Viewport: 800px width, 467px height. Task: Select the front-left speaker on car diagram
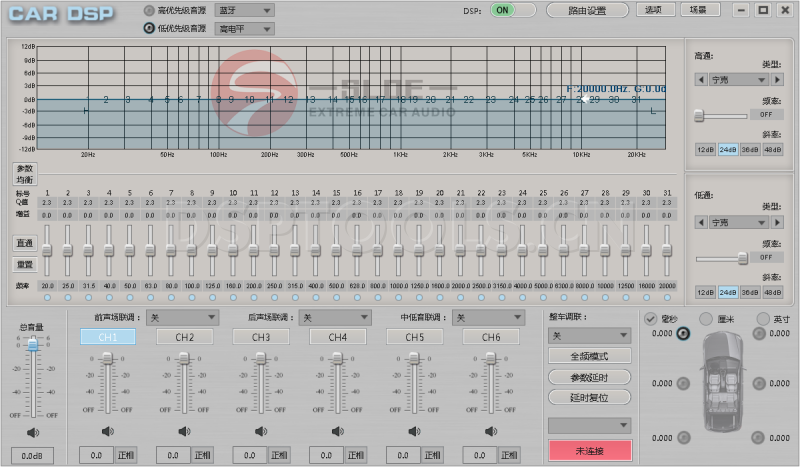[x=683, y=333]
